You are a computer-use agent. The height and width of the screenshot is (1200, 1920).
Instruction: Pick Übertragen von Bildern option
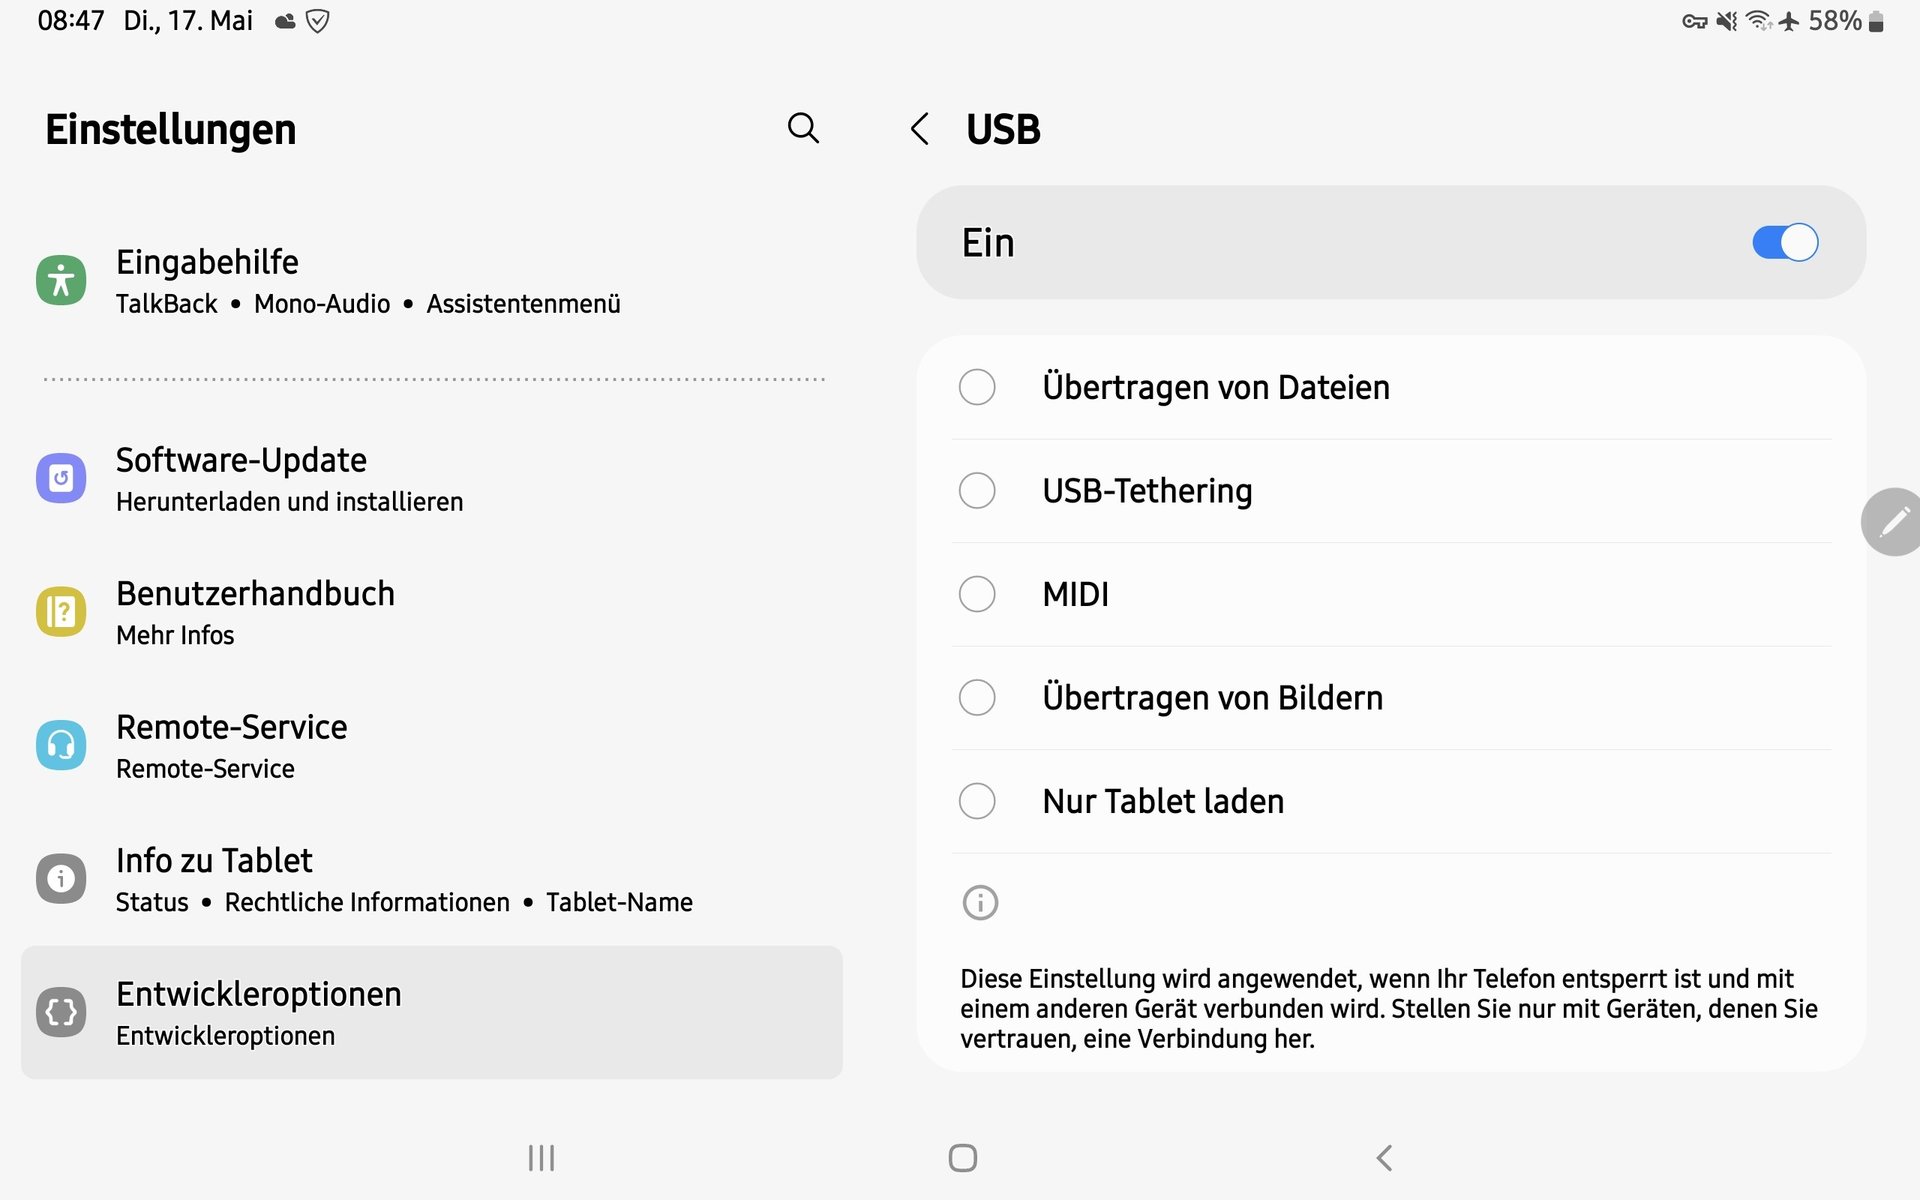(977, 697)
